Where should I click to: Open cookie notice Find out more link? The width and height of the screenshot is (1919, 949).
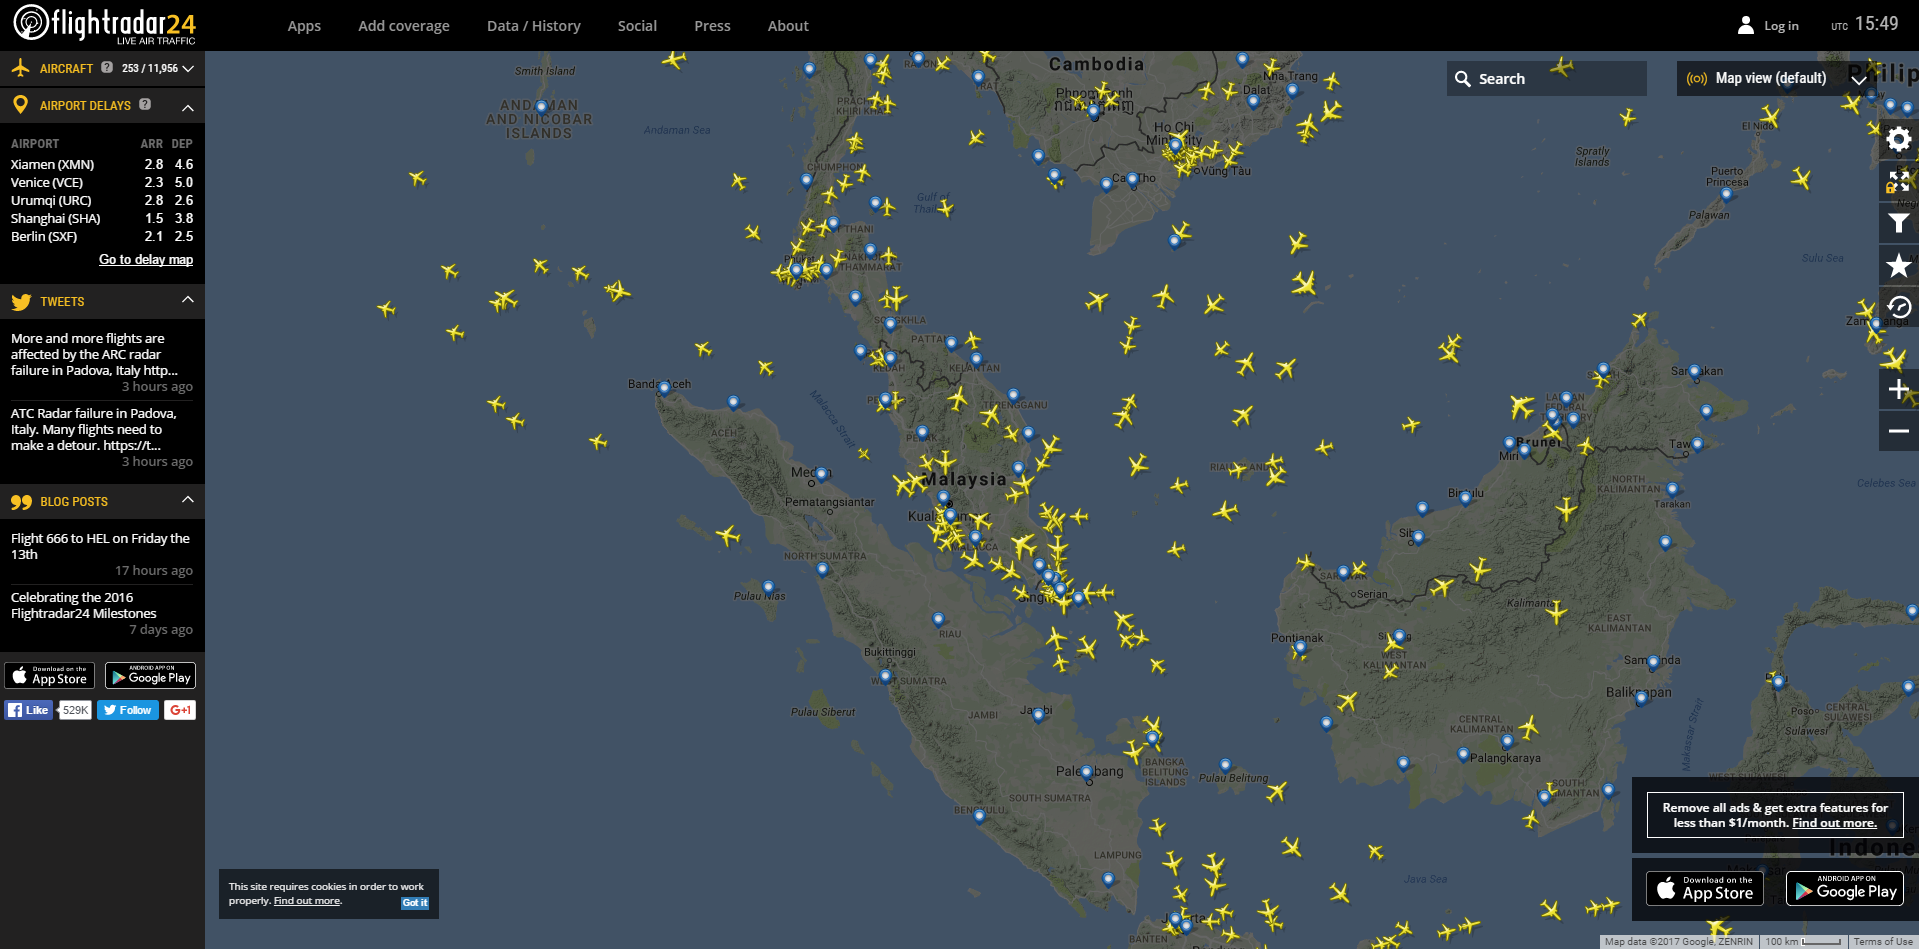tap(307, 901)
